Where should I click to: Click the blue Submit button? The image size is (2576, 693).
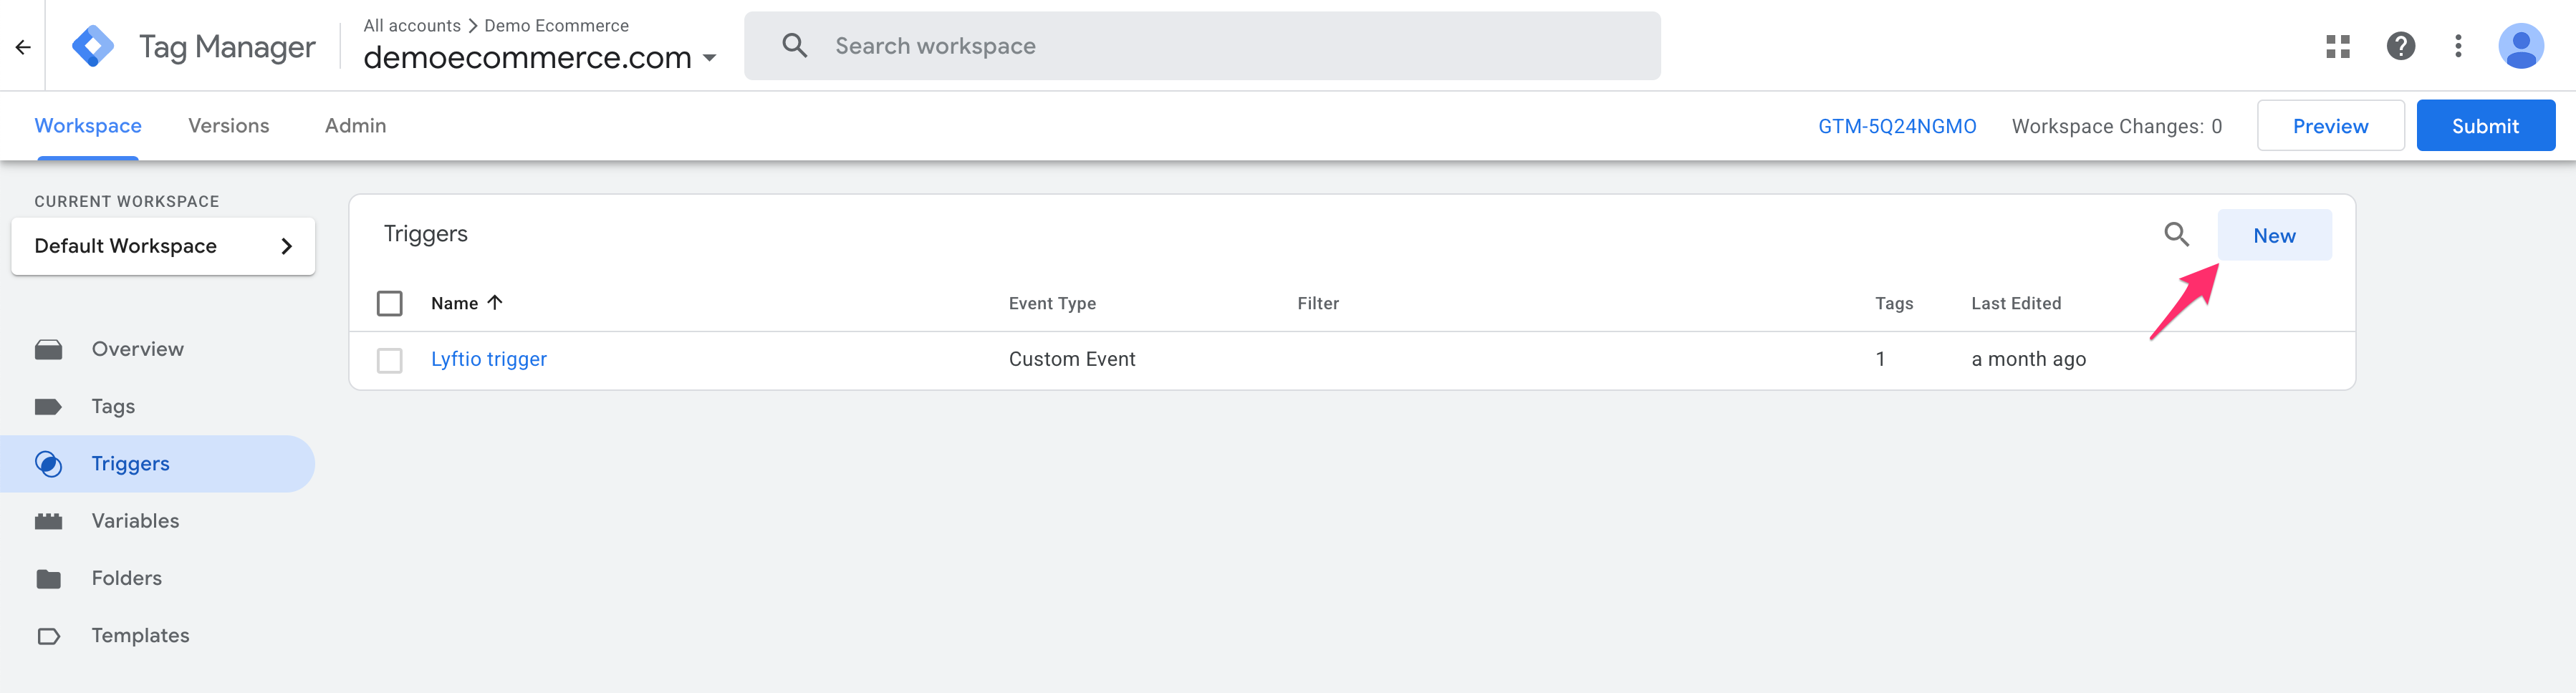[x=2484, y=126]
